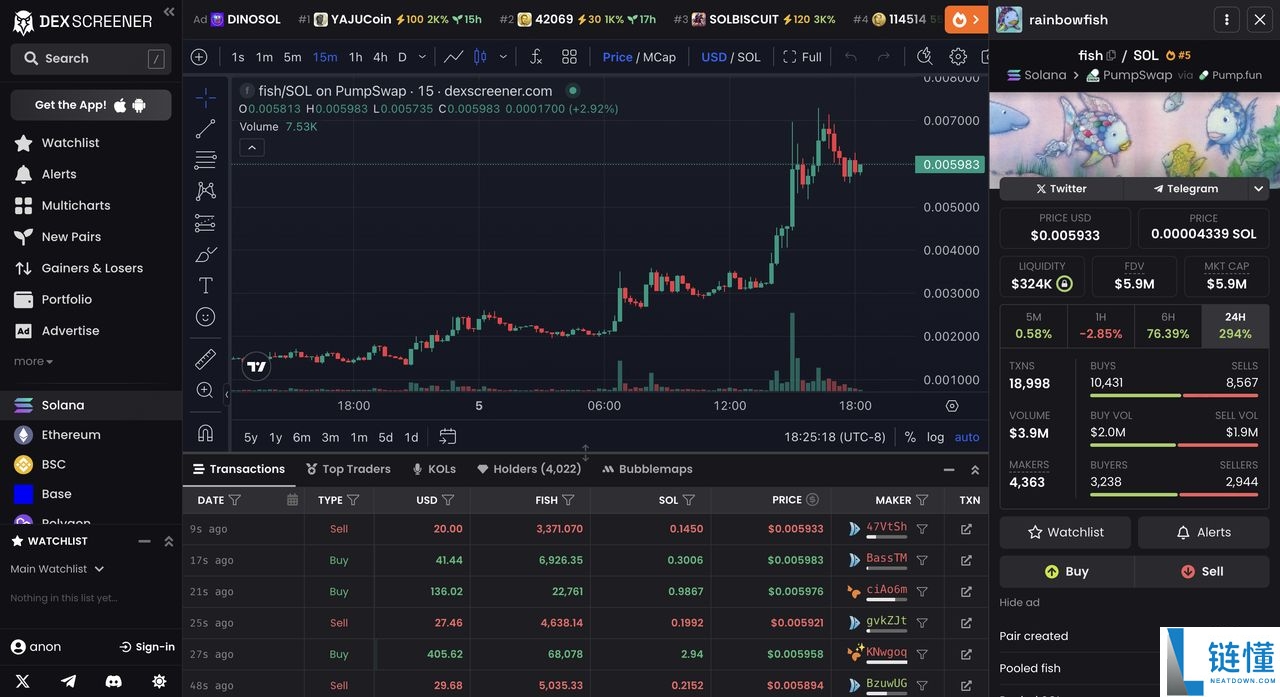Click the red Sell button
The width and height of the screenshot is (1280, 697).
click(1202, 572)
